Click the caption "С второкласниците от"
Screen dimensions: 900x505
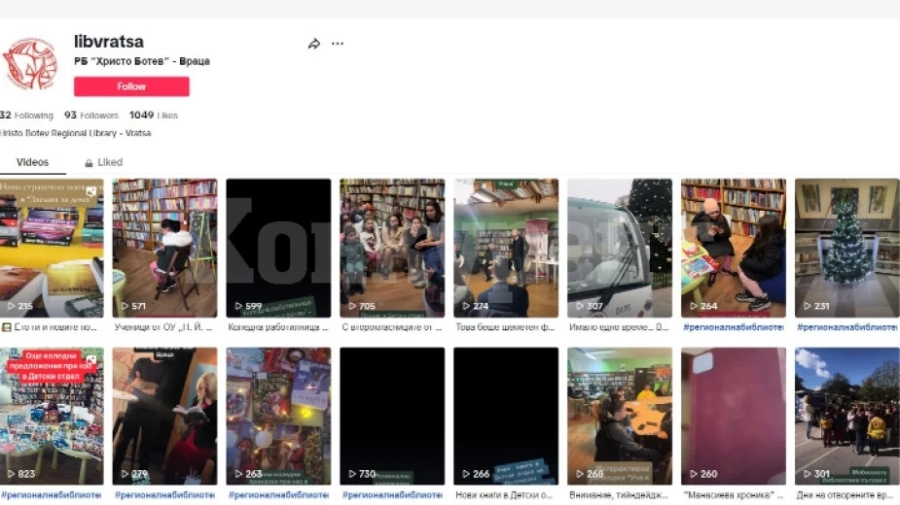pos(392,327)
